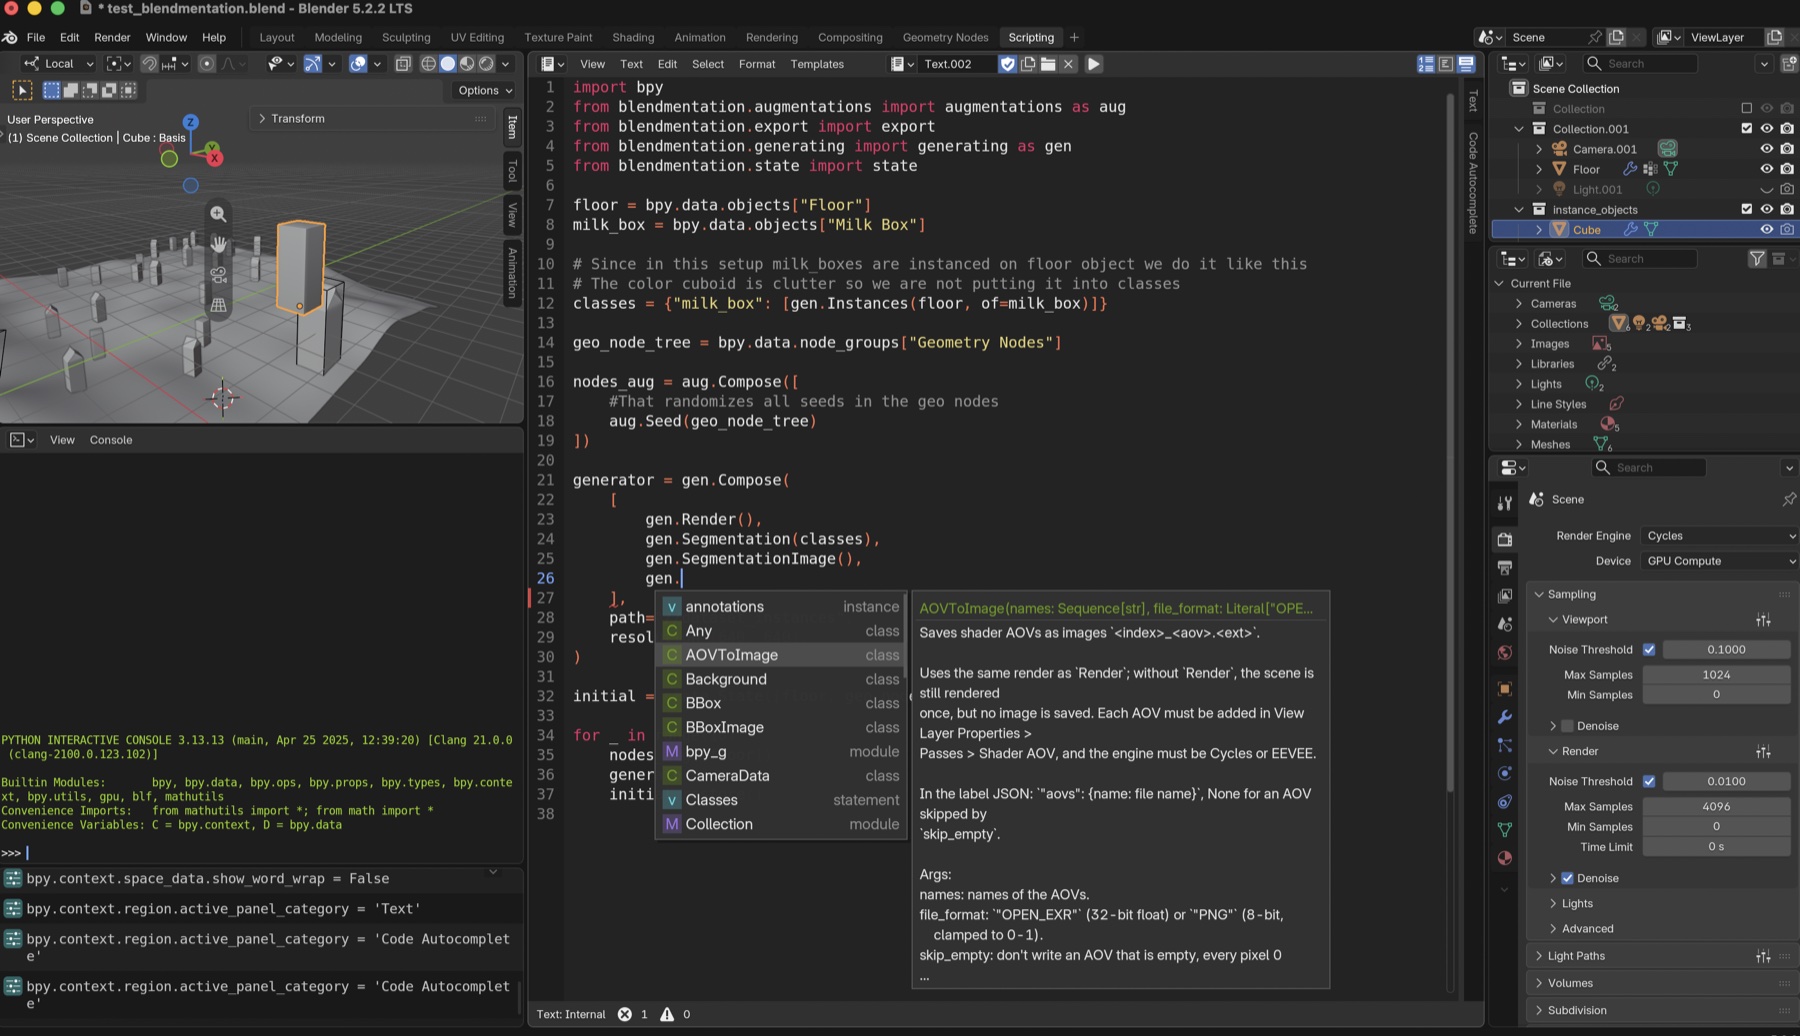Toggle Viewport Noise Threshold checkbox
Viewport: 1800px width, 1036px height.
pyautogui.click(x=1649, y=650)
